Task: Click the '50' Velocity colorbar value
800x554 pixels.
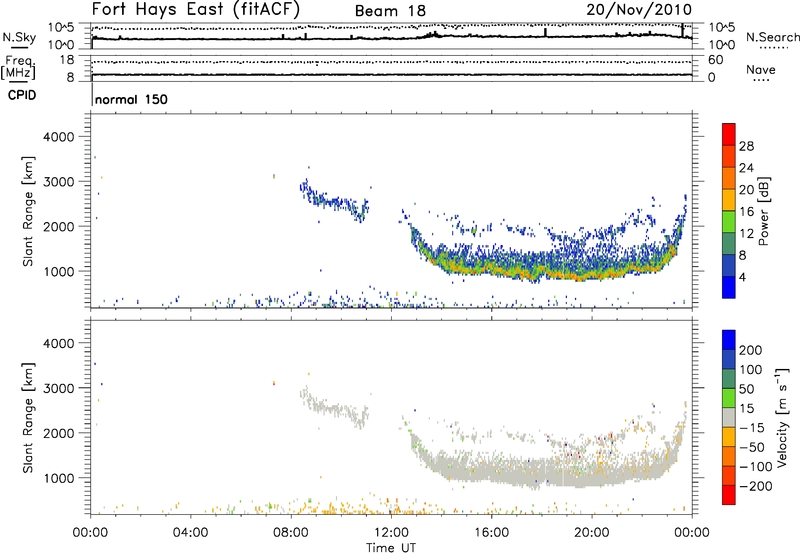Action: point(746,389)
